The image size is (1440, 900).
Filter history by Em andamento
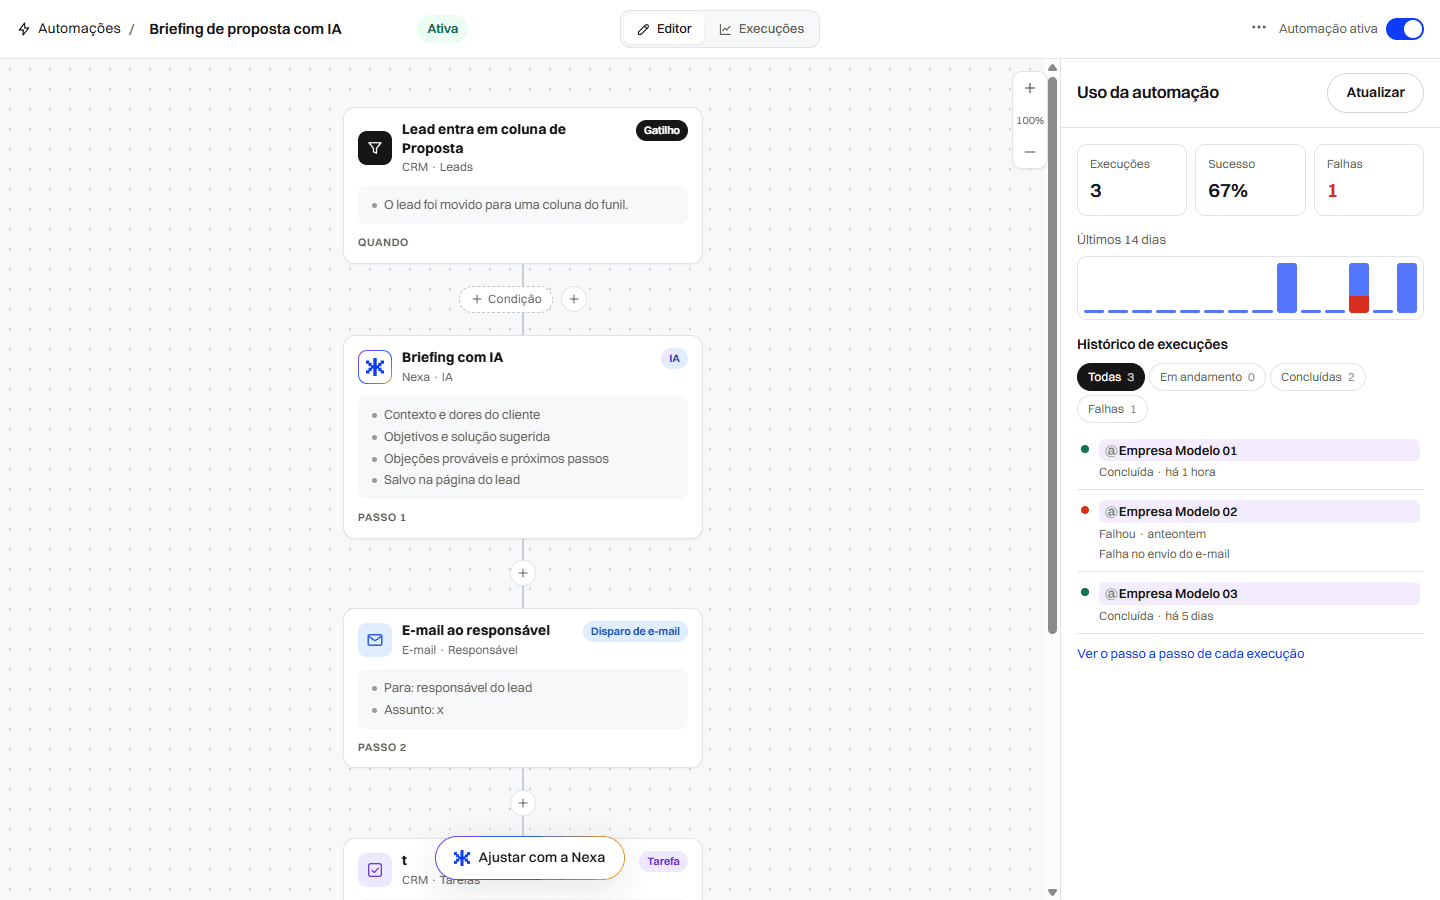click(x=1207, y=377)
